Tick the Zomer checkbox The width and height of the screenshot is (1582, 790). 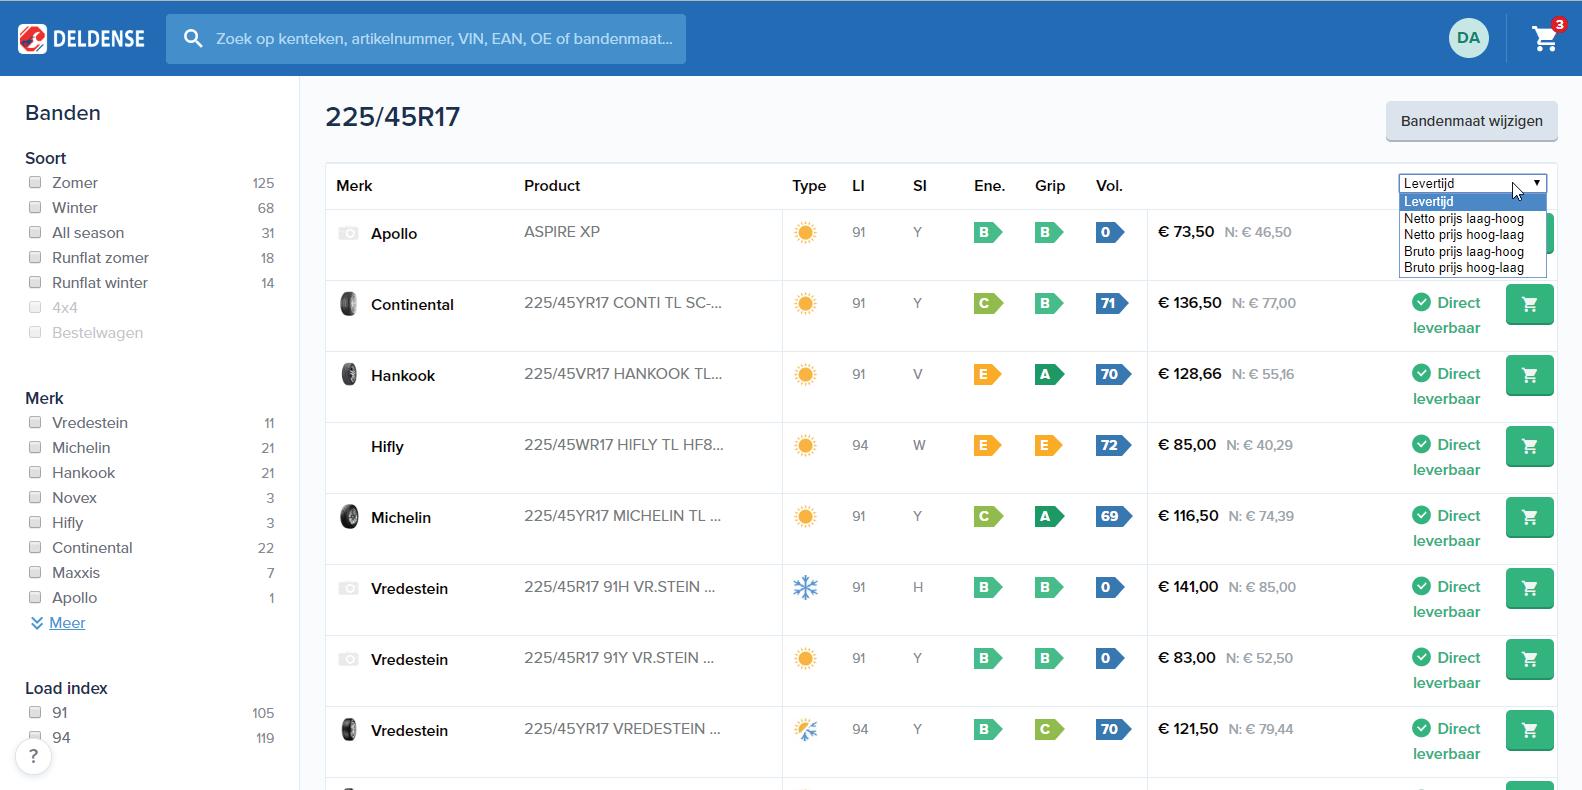[x=35, y=182]
